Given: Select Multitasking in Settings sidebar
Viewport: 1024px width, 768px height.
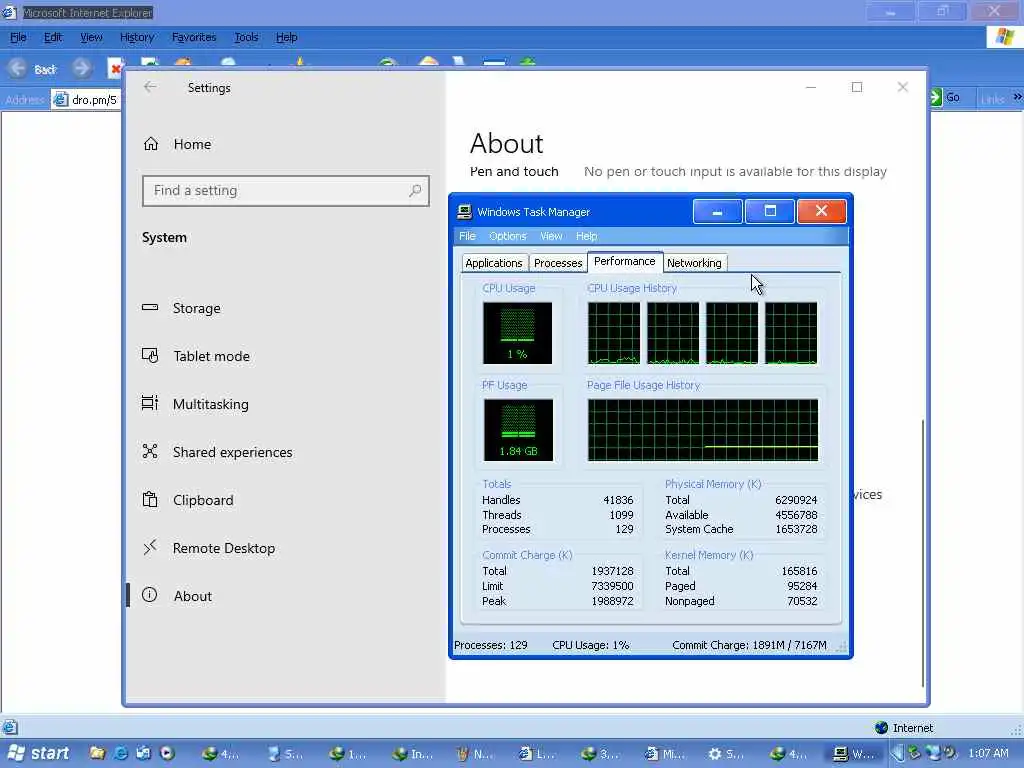Looking at the screenshot, I should [210, 404].
